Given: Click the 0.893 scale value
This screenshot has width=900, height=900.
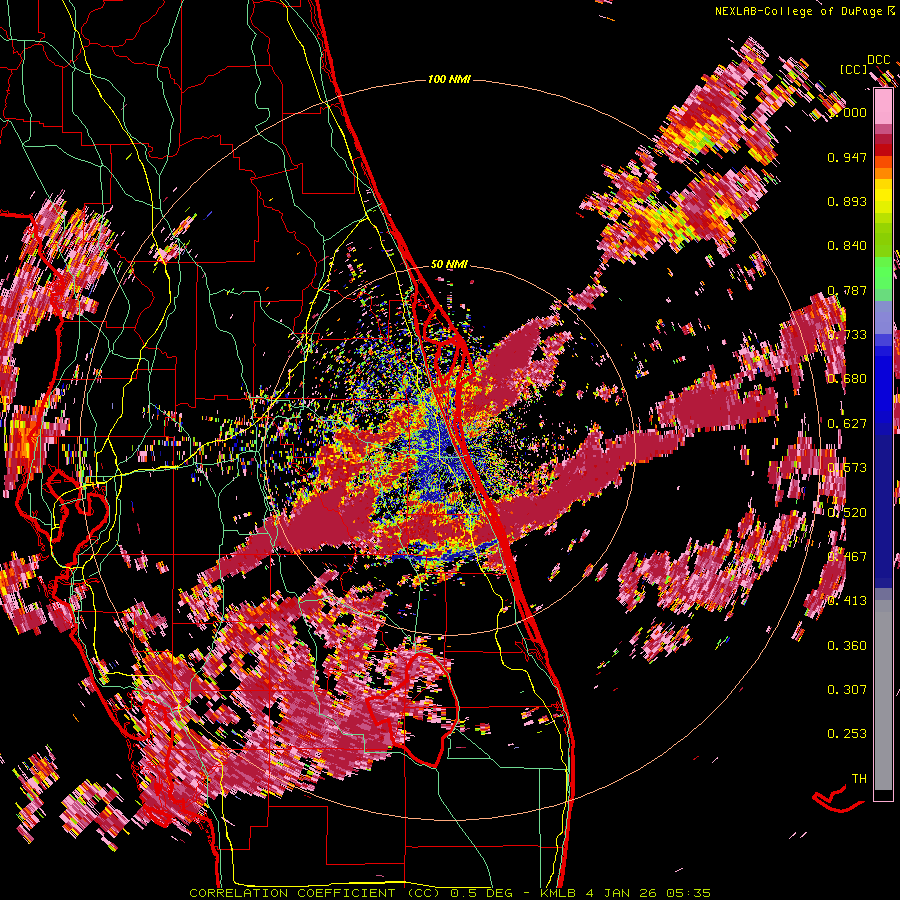Looking at the screenshot, I should coord(847,201).
